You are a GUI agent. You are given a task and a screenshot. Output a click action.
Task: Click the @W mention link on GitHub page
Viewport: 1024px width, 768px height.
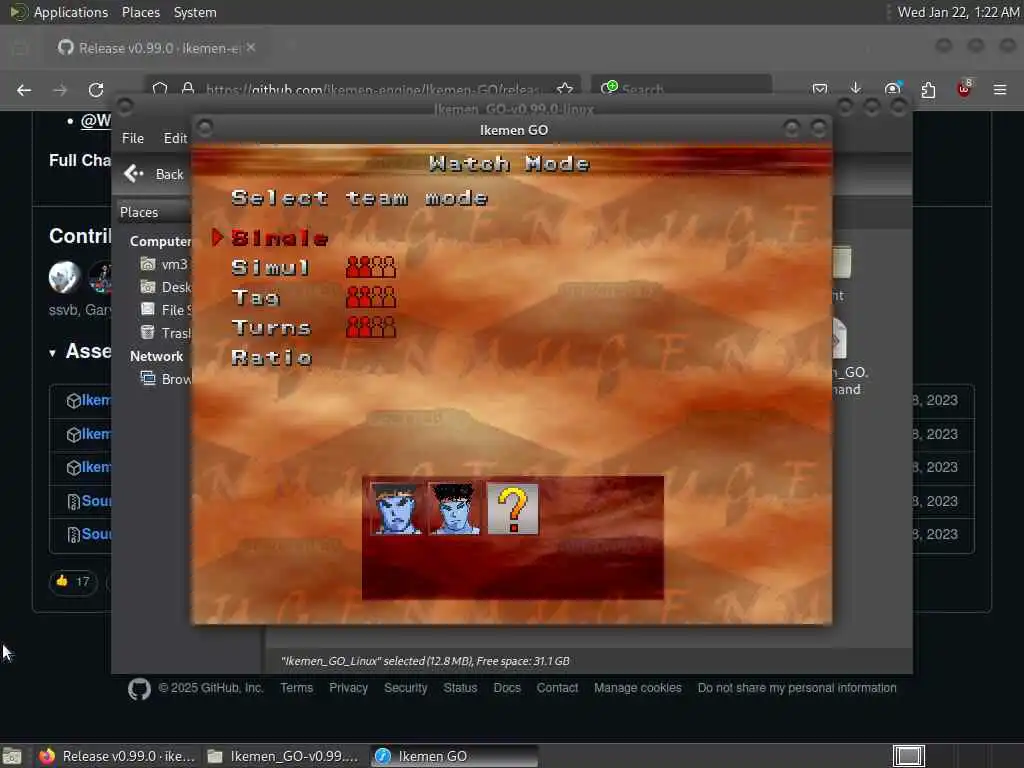[95, 121]
